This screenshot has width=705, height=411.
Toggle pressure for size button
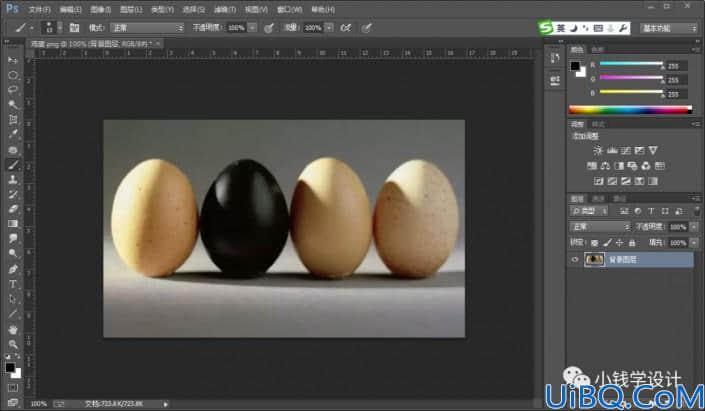point(366,28)
